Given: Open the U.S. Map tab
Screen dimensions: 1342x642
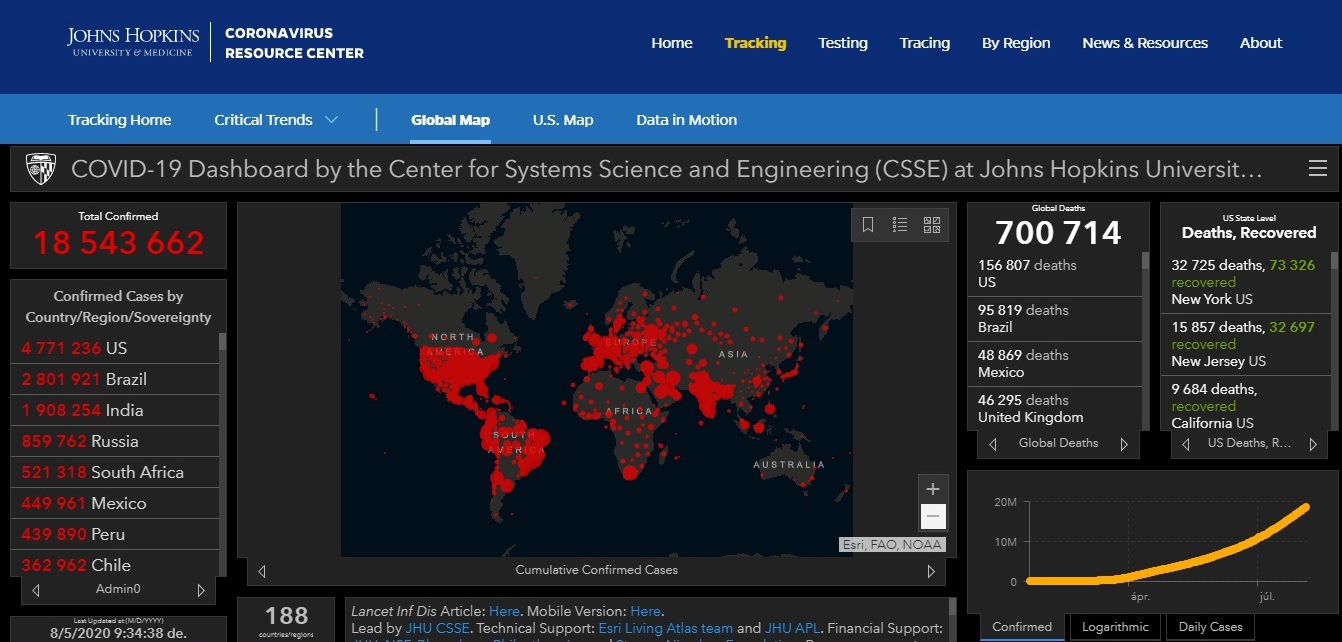Looking at the screenshot, I should [x=563, y=120].
